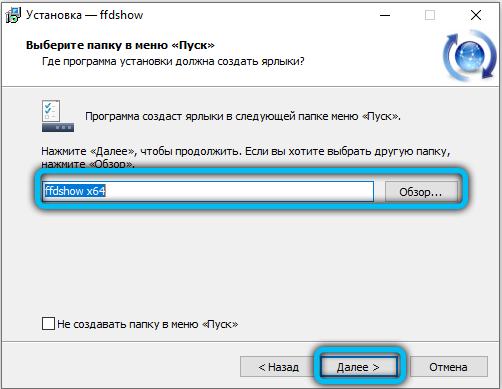Close the ffdshow setup window
The height and width of the screenshot is (389, 502).
pos(476,15)
